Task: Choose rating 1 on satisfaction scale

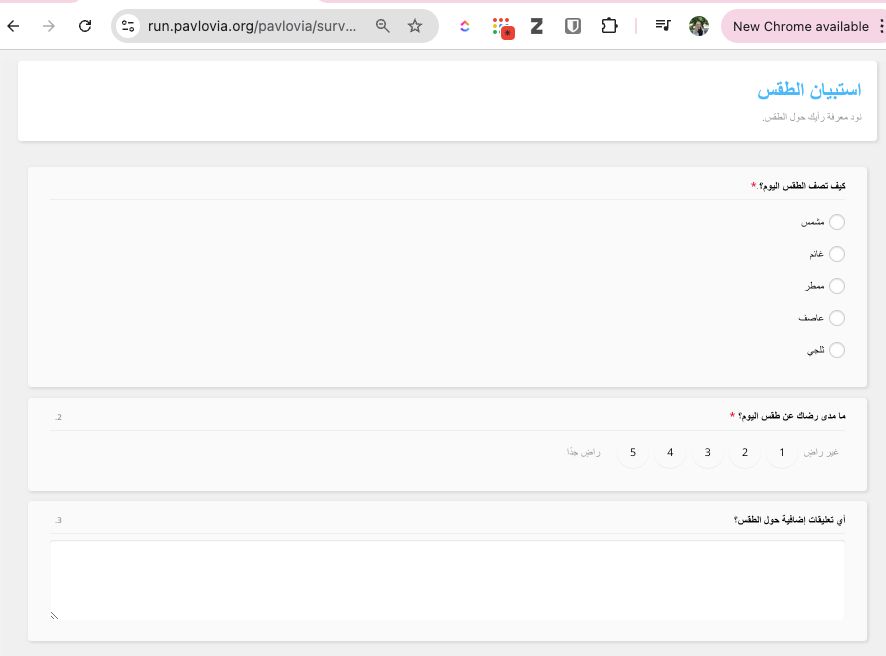Action: 782,452
